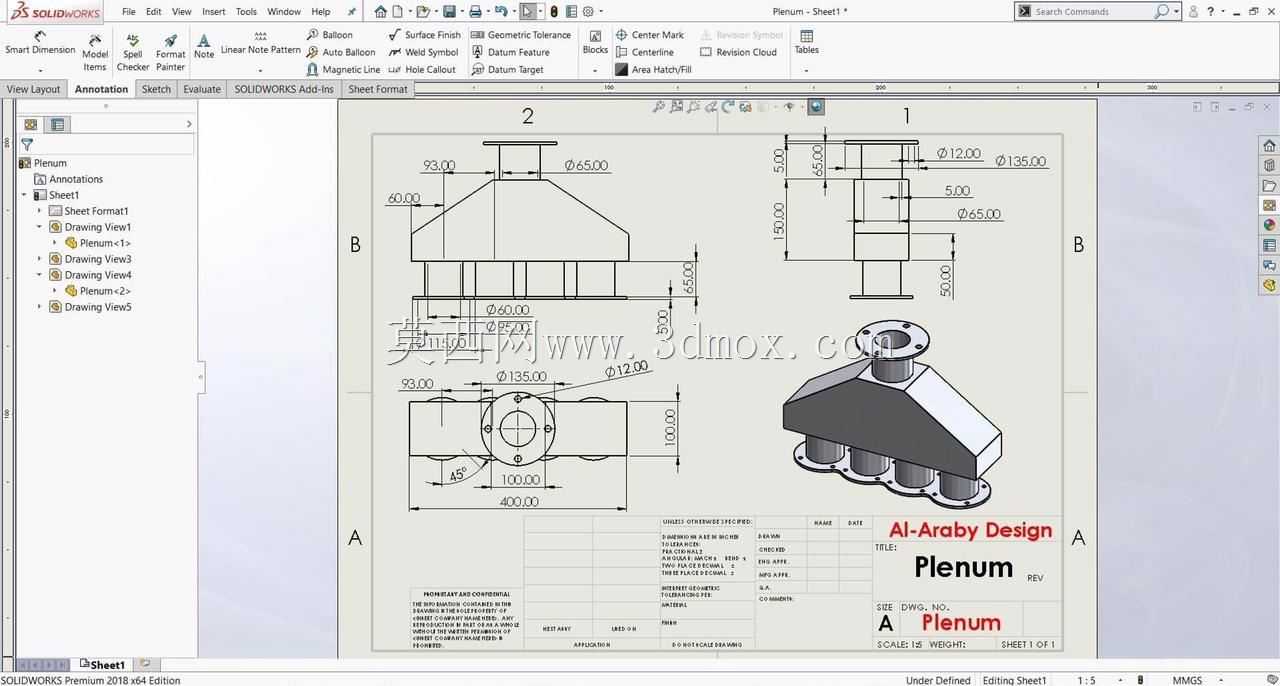
Task: Click the tree filter funnel icon
Action: (27, 145)
